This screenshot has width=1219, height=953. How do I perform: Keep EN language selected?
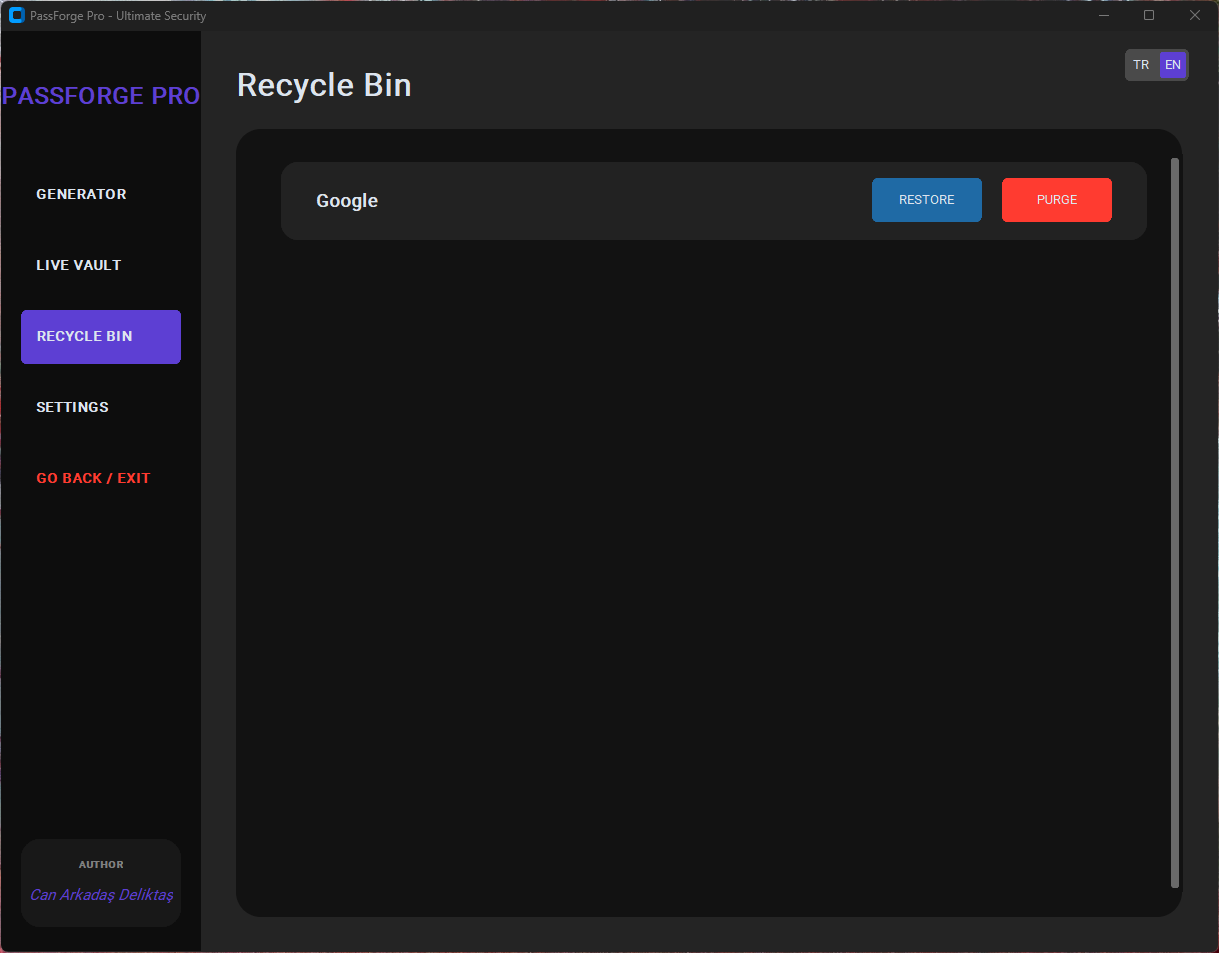[1172, 64]
